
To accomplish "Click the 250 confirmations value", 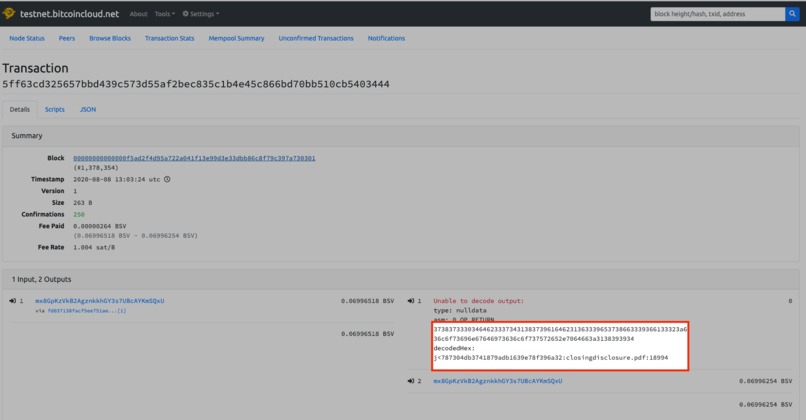I will [79, 214].
